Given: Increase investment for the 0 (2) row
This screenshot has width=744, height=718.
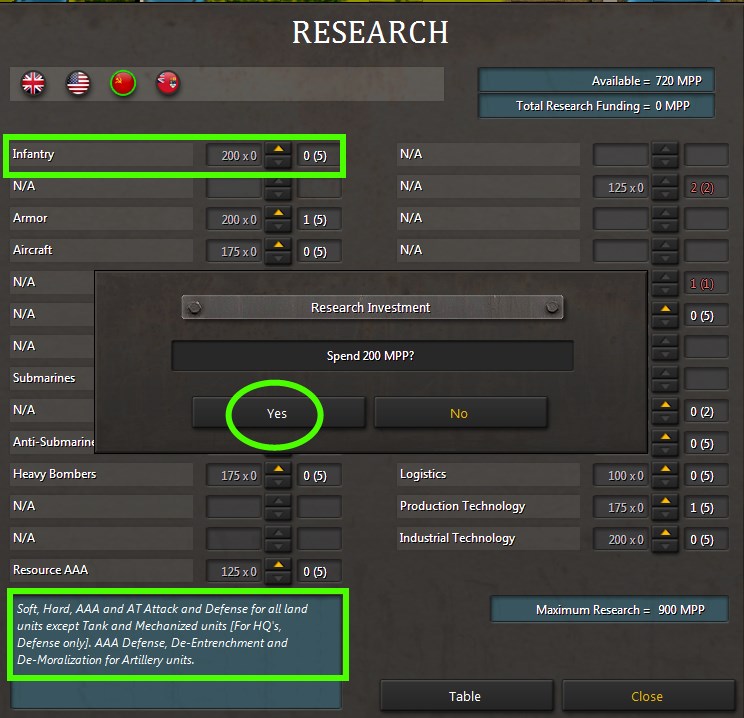Looking at the screenshot, I should (x=666, y=405).
